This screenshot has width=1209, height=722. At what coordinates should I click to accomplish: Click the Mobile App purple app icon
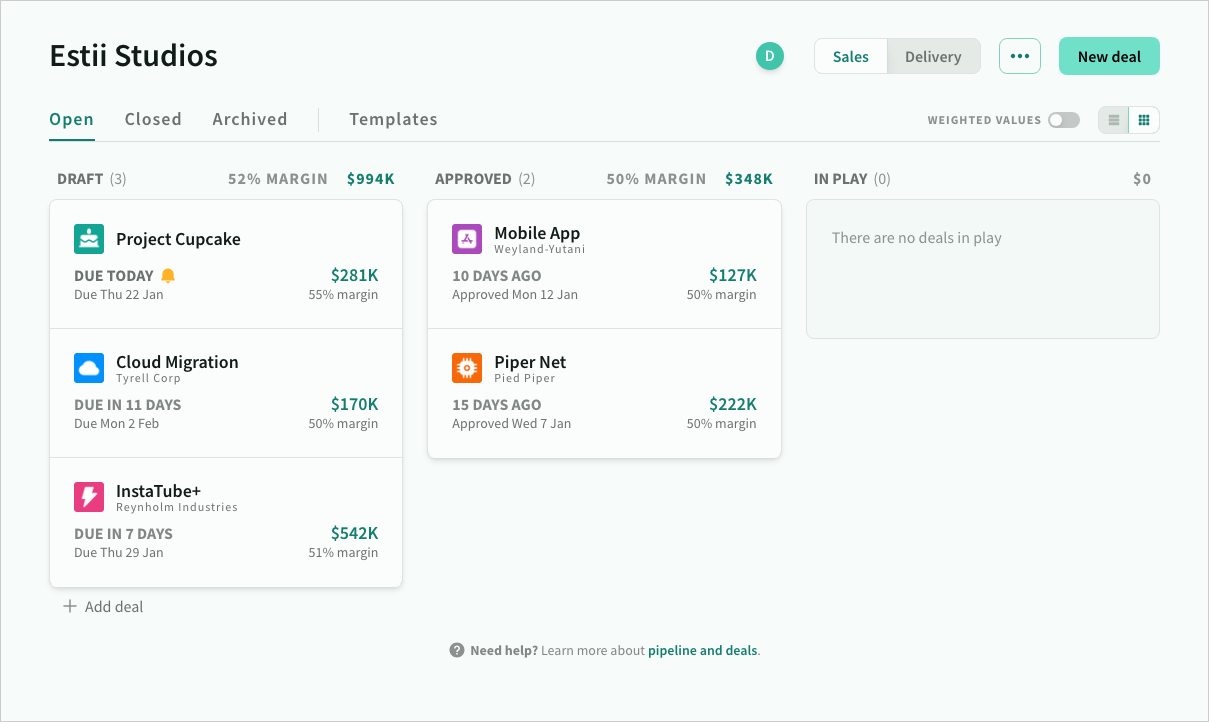(466, 239)
